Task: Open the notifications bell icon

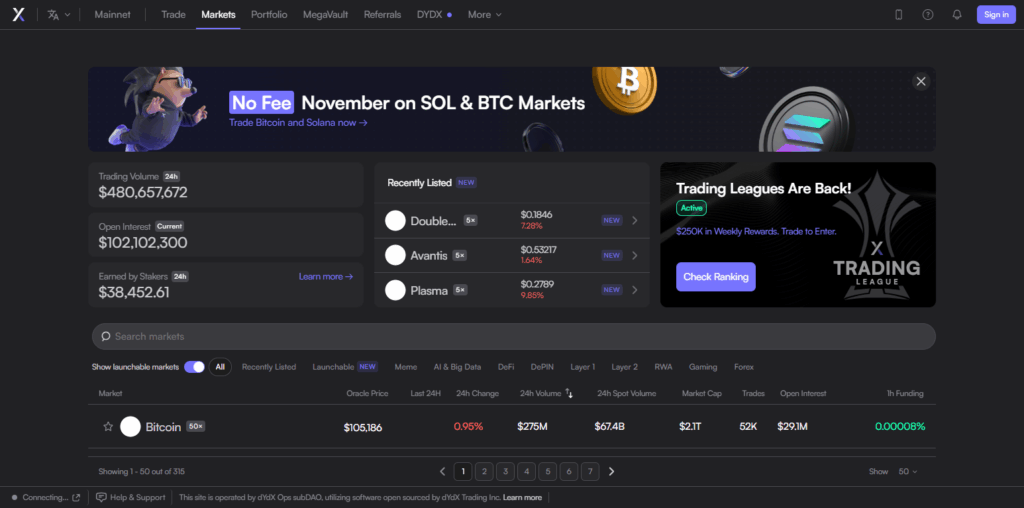Action: tap(957, 15)
